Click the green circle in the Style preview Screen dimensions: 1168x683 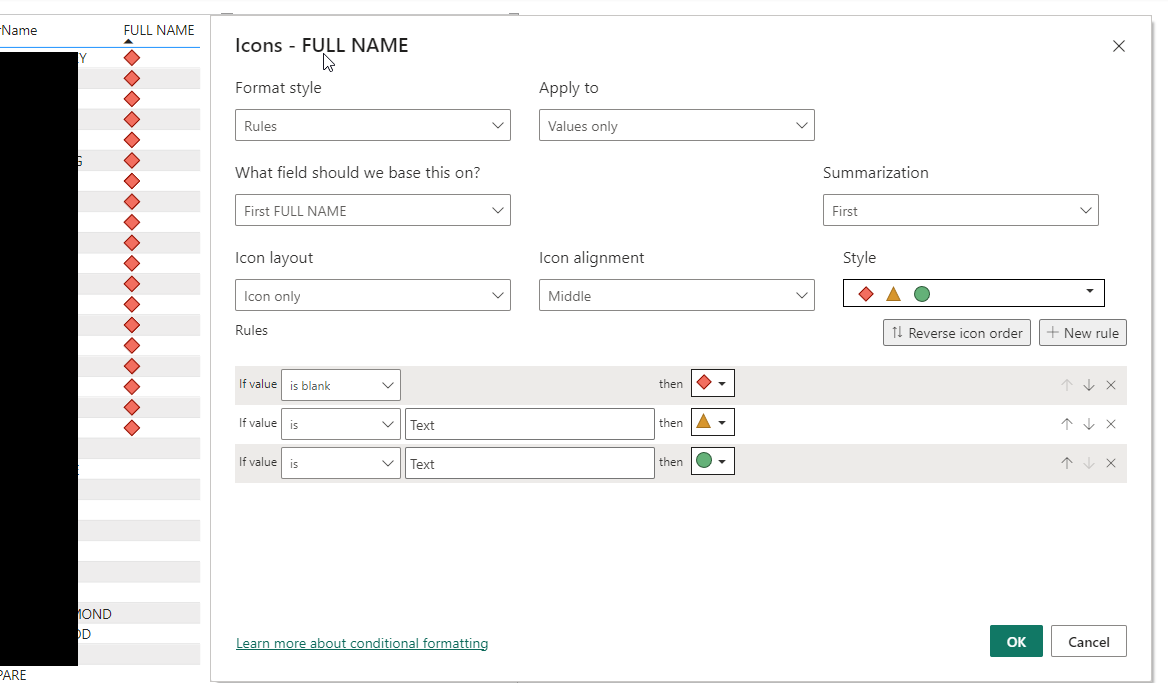pyautogui.click(x=921, y=293)
